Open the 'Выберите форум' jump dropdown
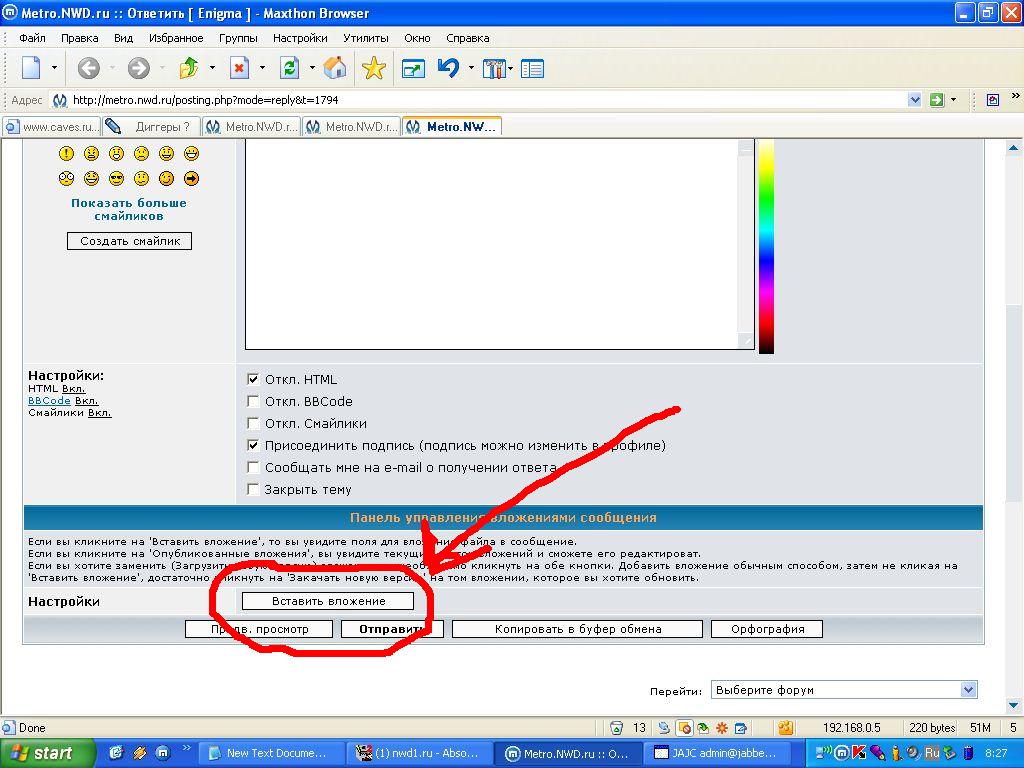 (x=843, y=690)
